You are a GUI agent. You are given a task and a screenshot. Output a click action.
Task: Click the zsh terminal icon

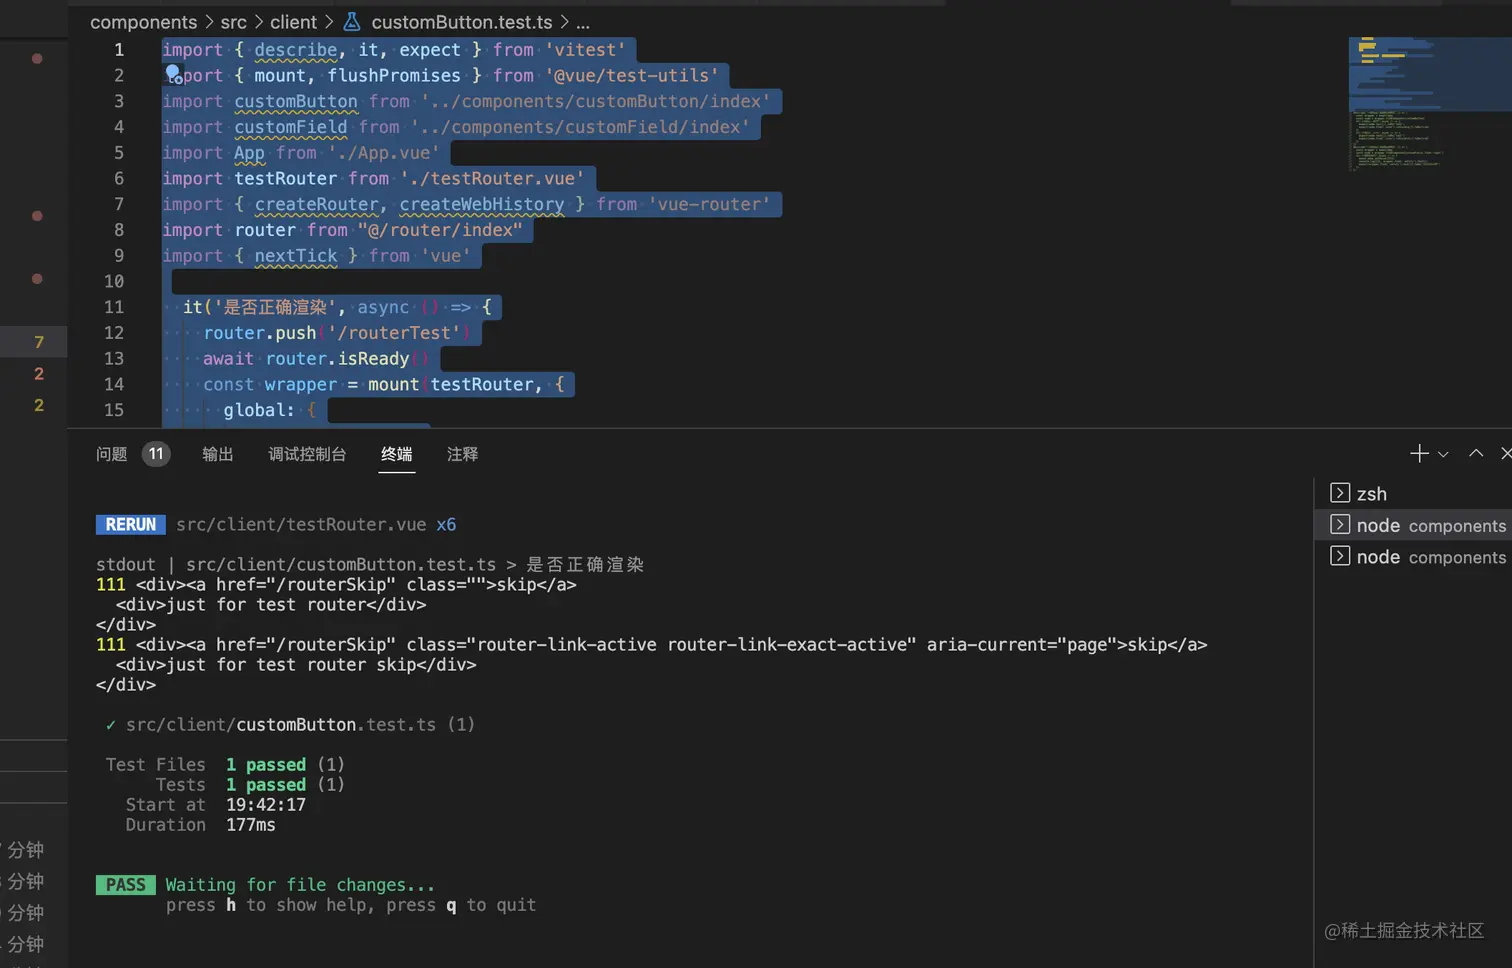pos(1340,493)
